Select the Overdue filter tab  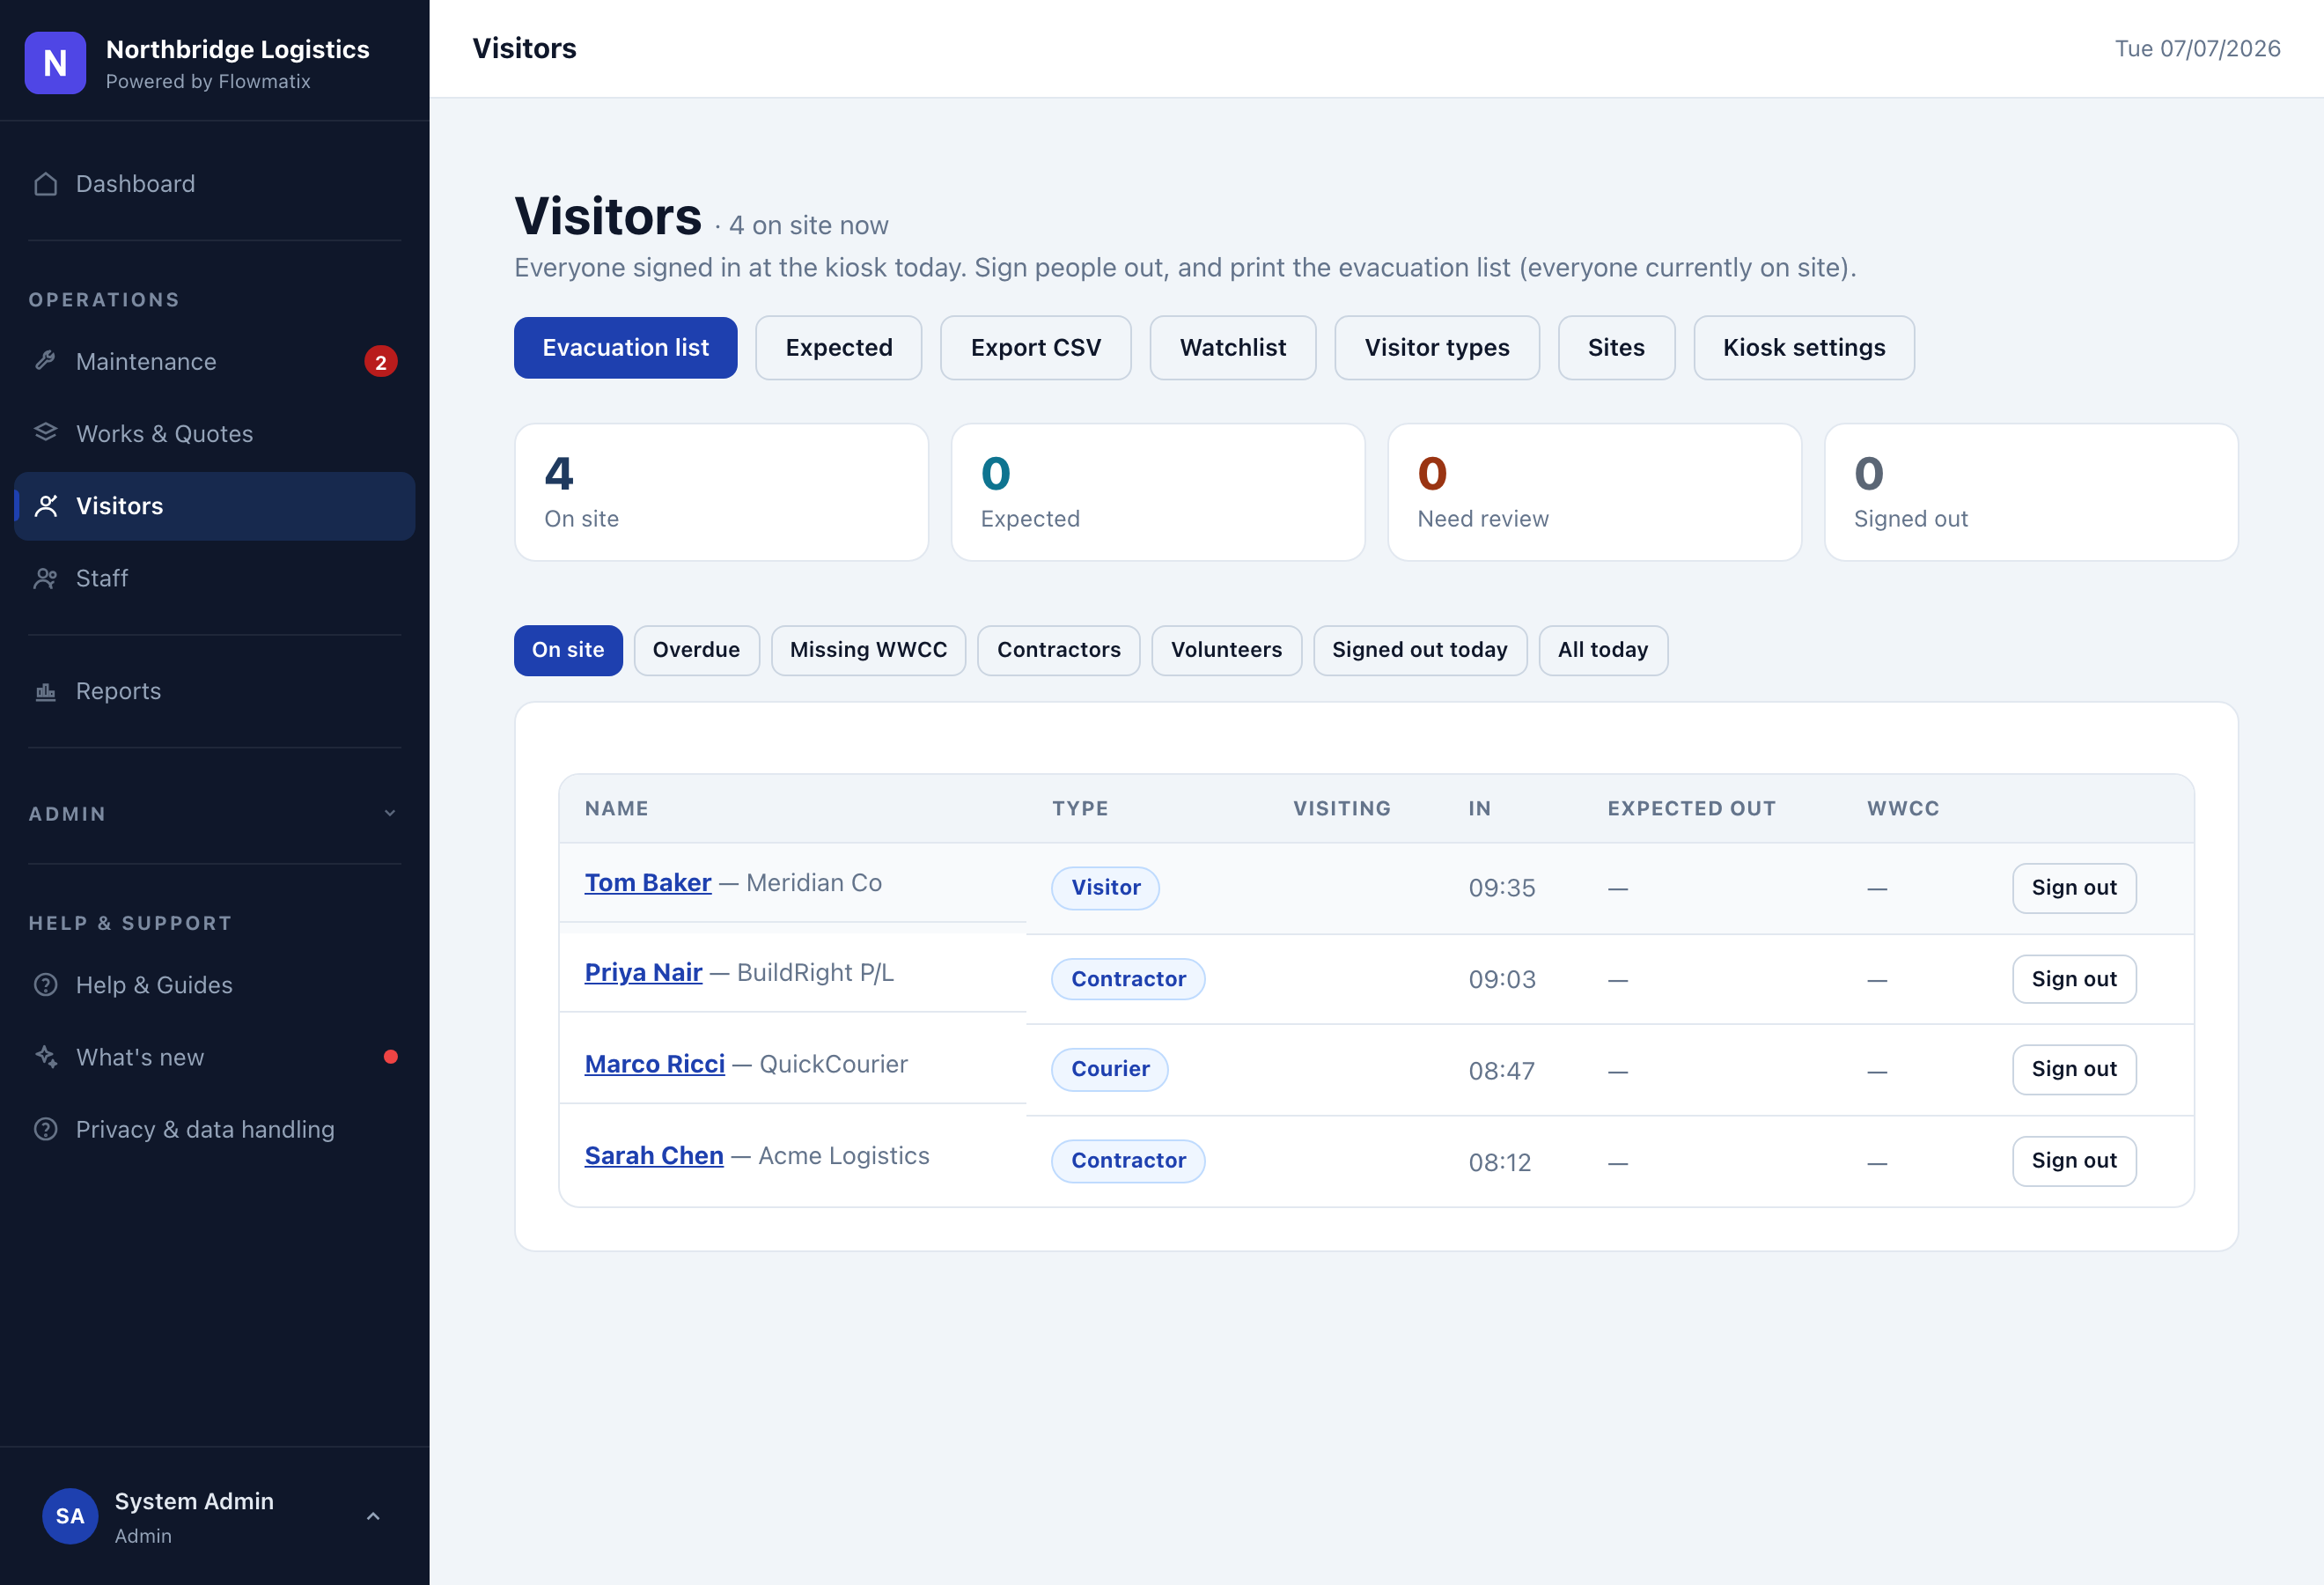pyautogui.click(x=696, y=650)
